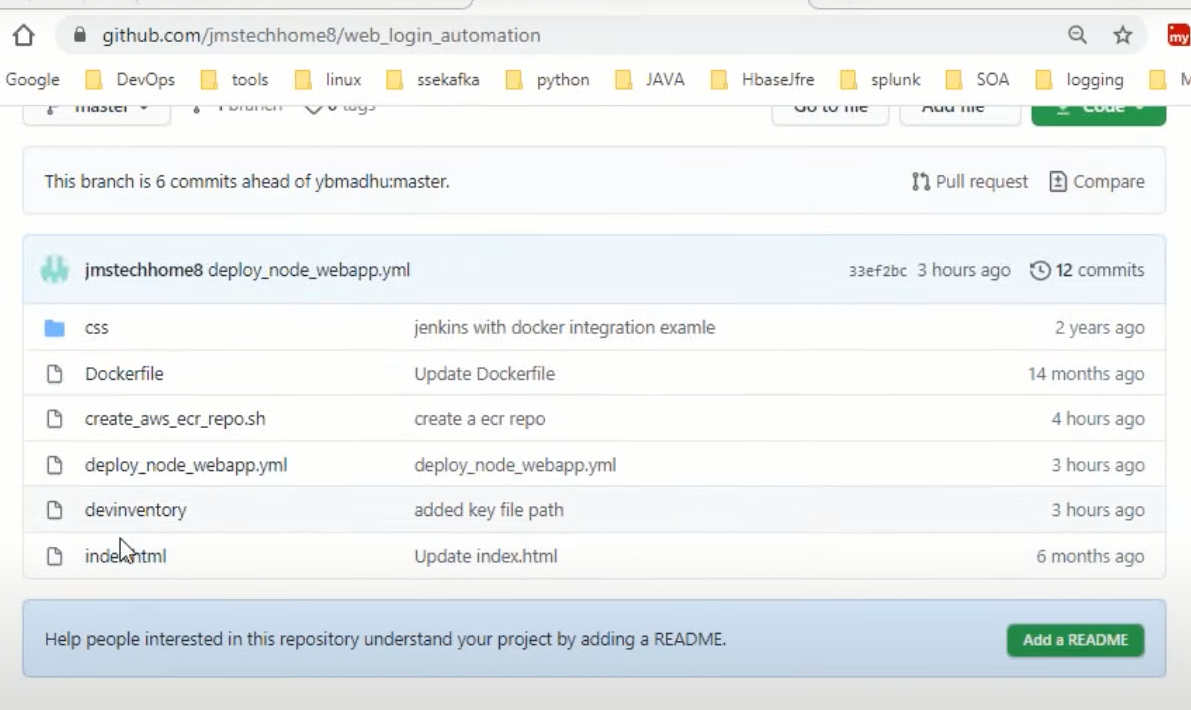The image size is (1191, 710).
Task: Open the linux bookmark folder
Action: pyautogui.click(x=328, y=80)
